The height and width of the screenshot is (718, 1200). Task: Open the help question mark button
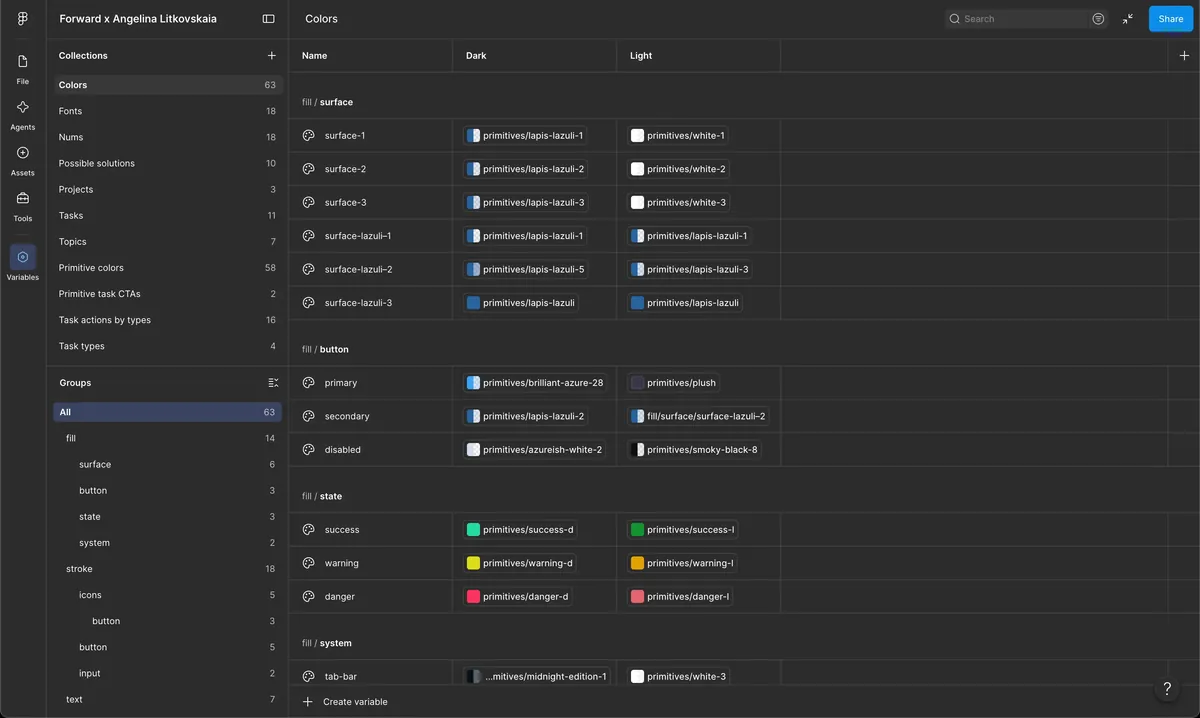(x=1167, y=689)
